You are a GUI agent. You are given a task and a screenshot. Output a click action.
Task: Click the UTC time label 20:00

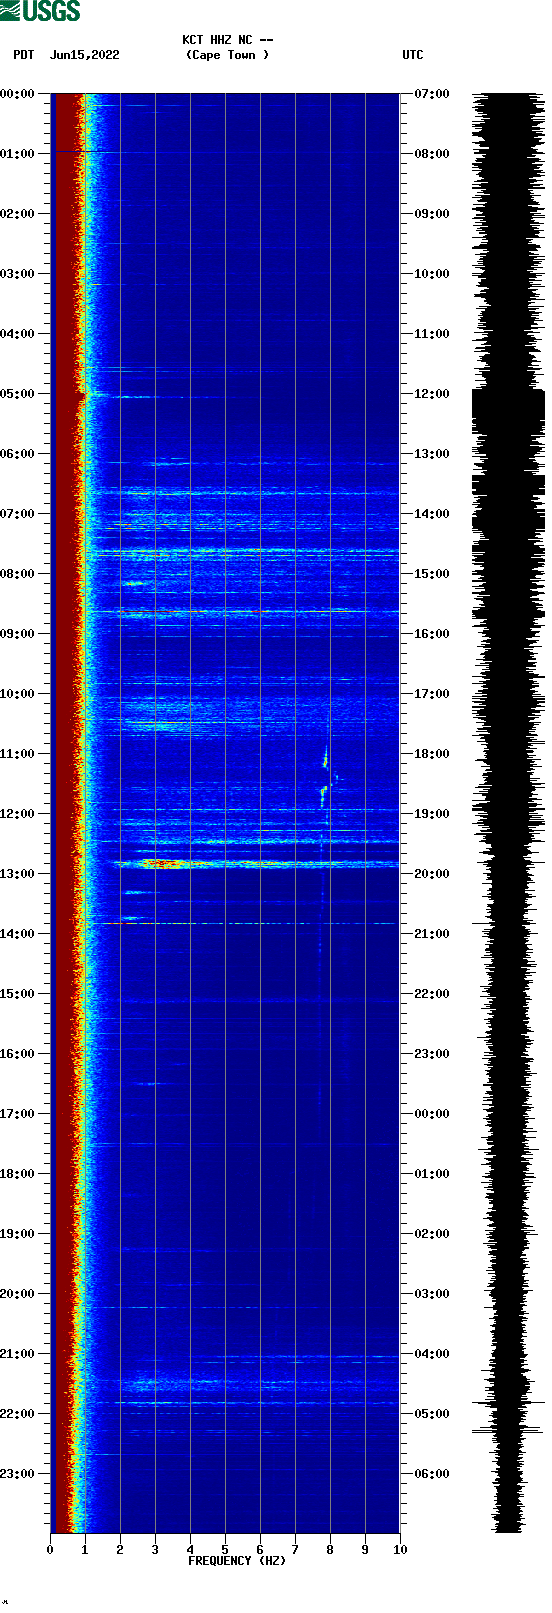[432, 874]
